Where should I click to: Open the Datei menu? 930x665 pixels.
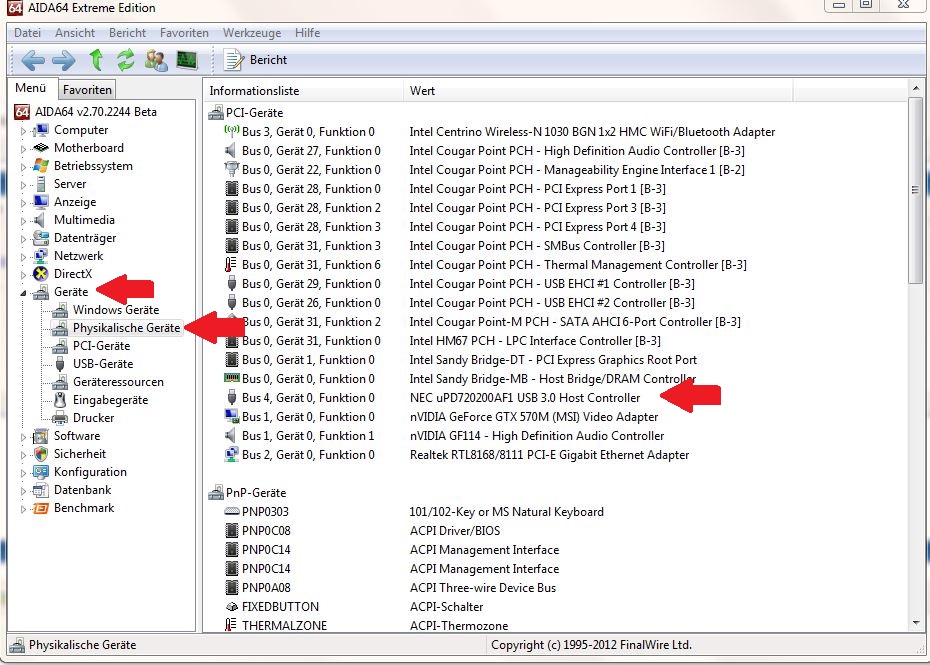(x=27, y=33)
